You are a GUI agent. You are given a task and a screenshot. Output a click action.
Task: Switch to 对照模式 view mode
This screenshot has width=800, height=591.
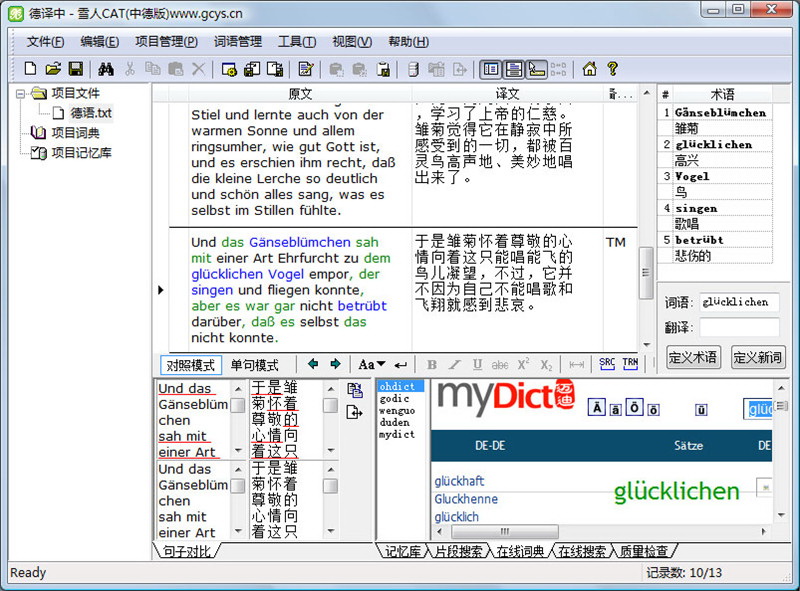[190, 365]
